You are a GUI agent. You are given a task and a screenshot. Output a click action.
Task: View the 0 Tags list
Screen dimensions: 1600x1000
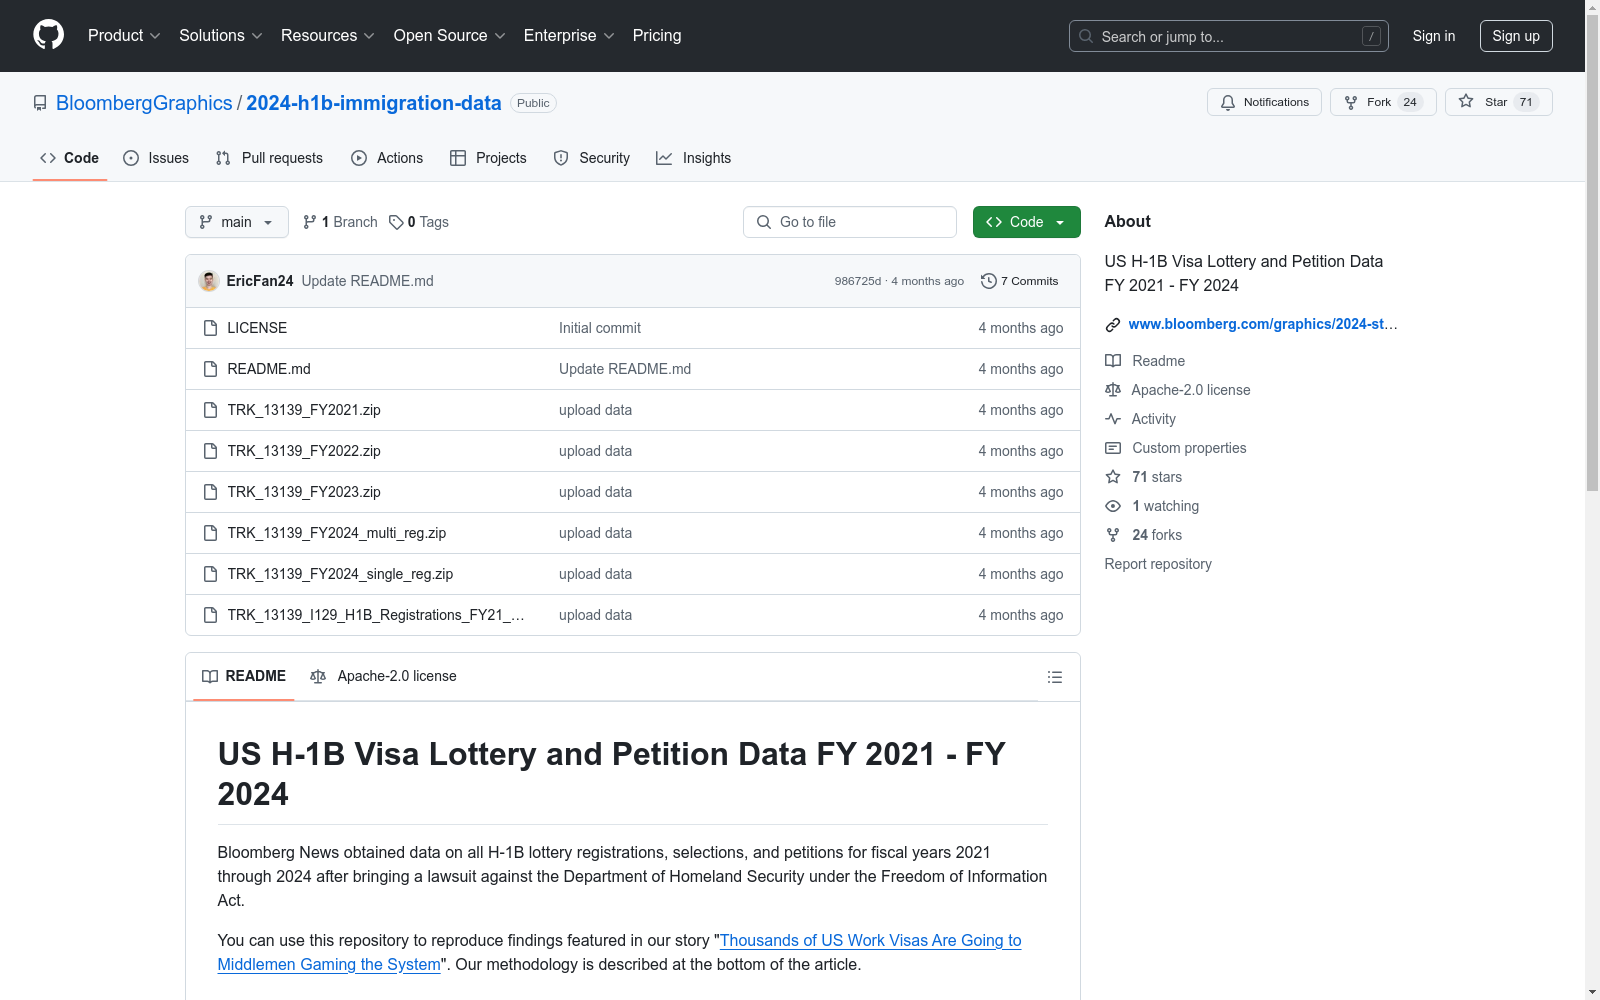419,222
